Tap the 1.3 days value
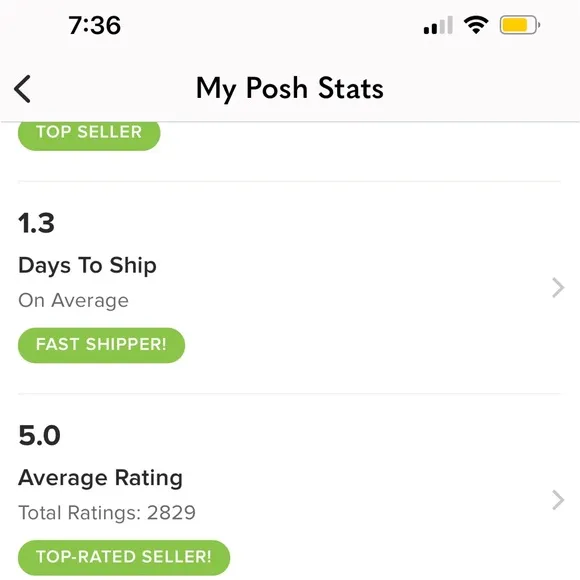This screenshot has width=580, height=580. tap(36, 223)
